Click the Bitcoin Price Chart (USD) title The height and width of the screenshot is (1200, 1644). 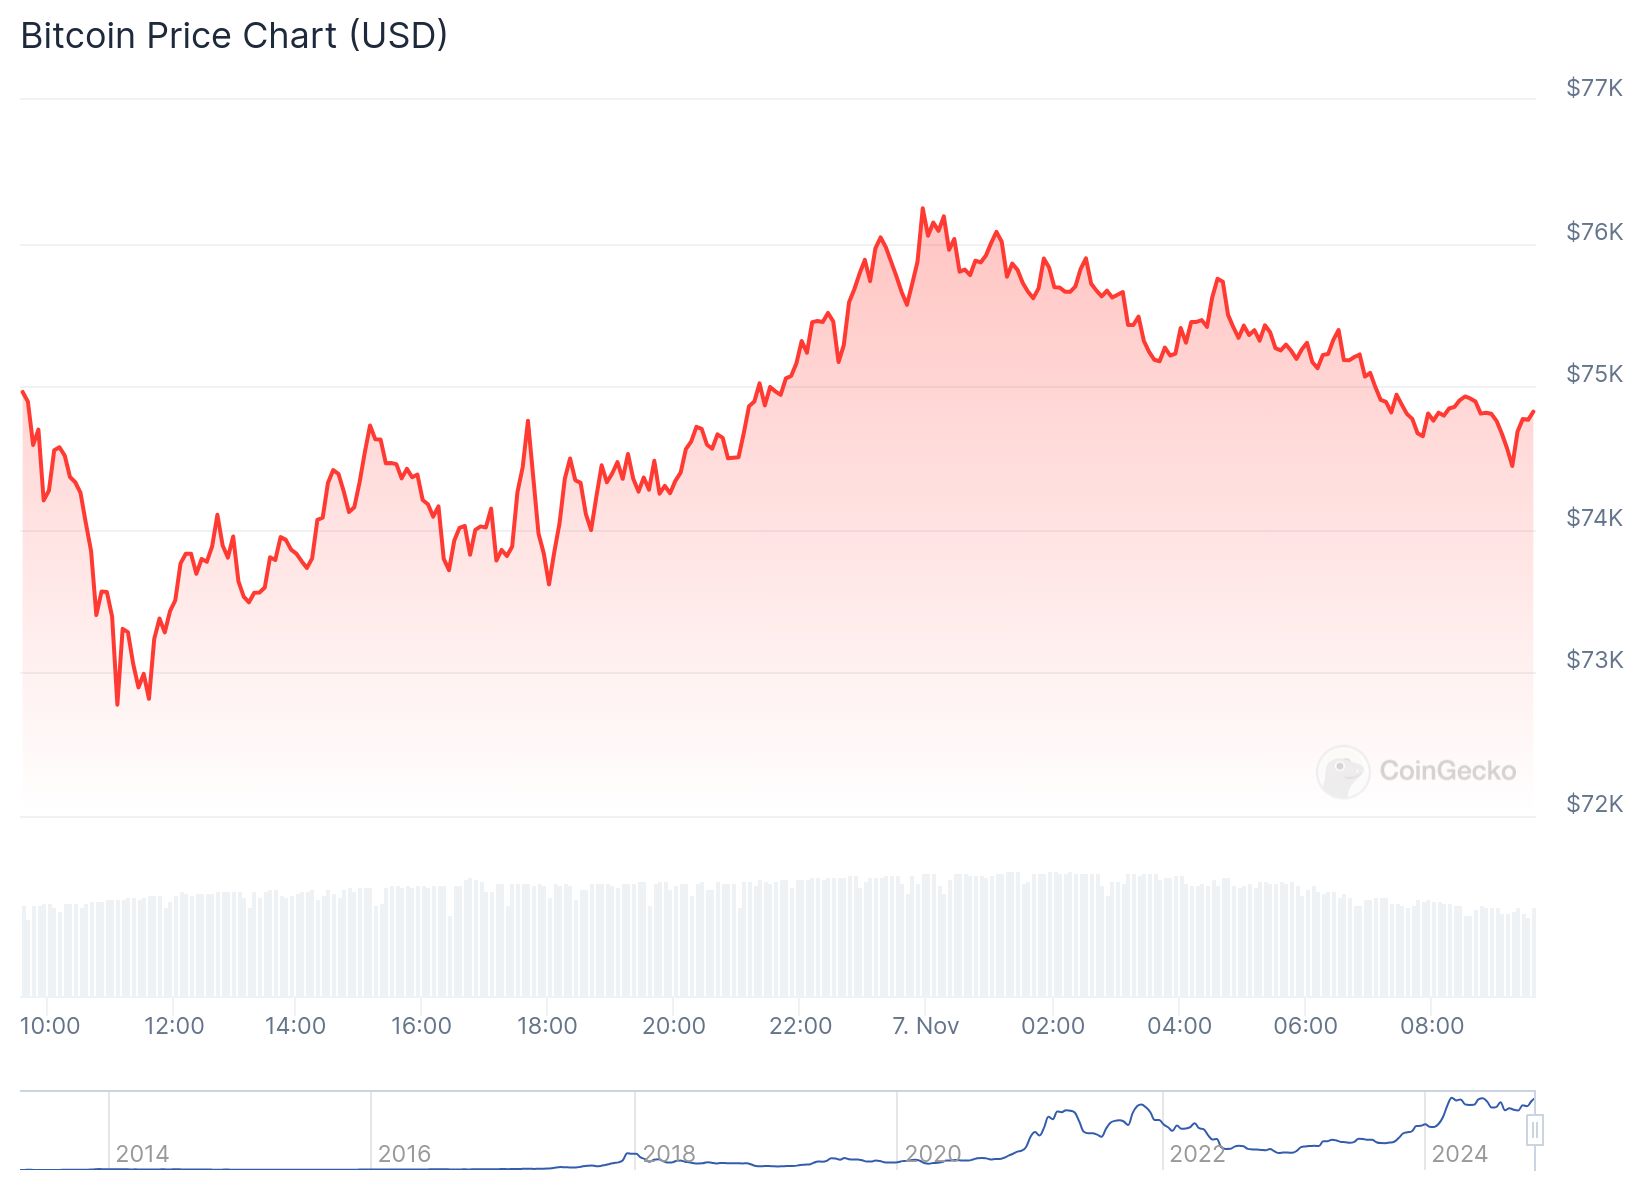pyautogui.click(x=234, y=36)
